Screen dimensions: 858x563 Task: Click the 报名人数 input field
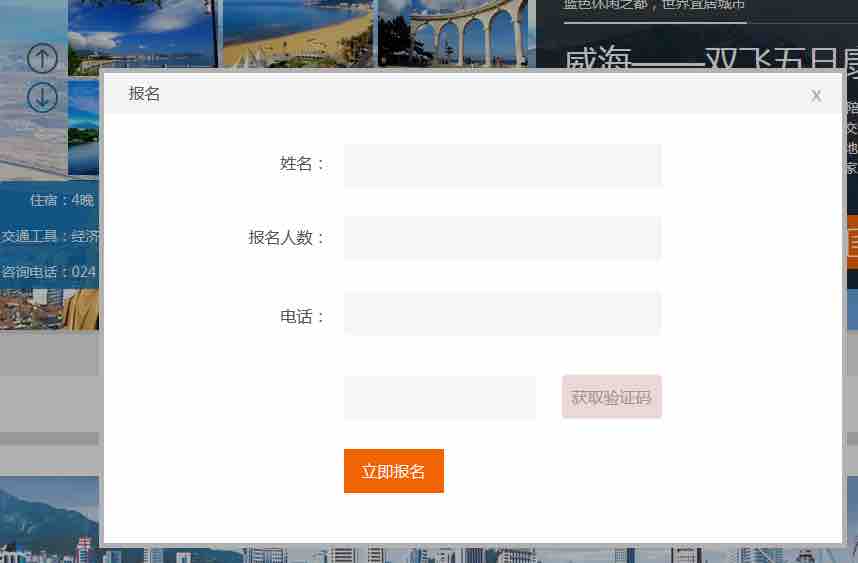coord(502,238)
